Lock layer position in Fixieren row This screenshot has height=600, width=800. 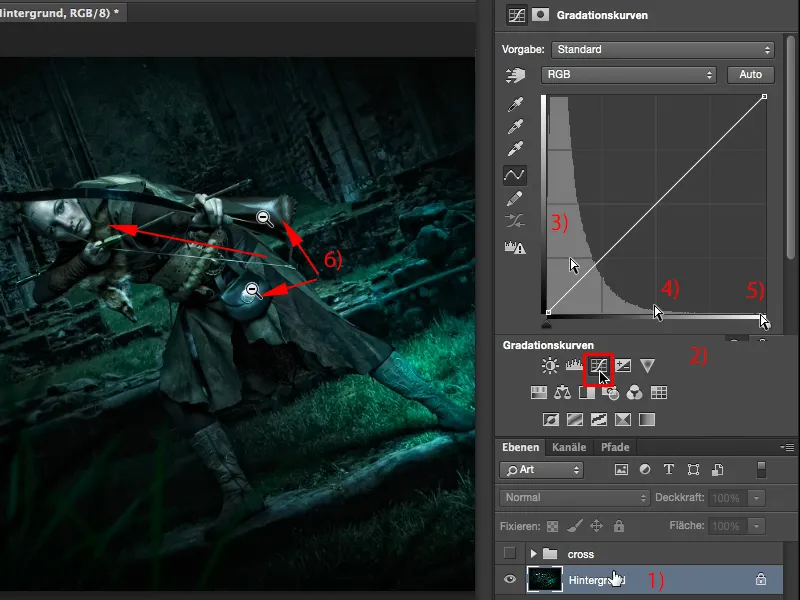[596, 526]
